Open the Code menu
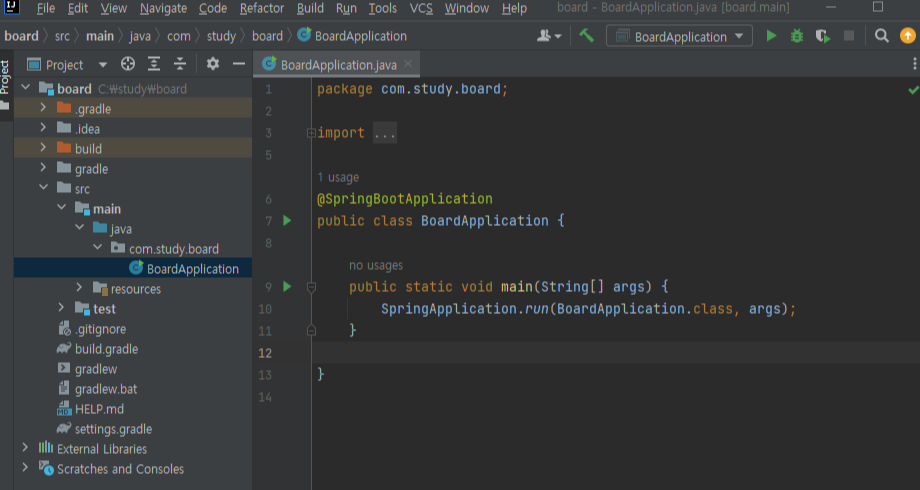Viewport: 920px width, 490px height. (212, 8)
